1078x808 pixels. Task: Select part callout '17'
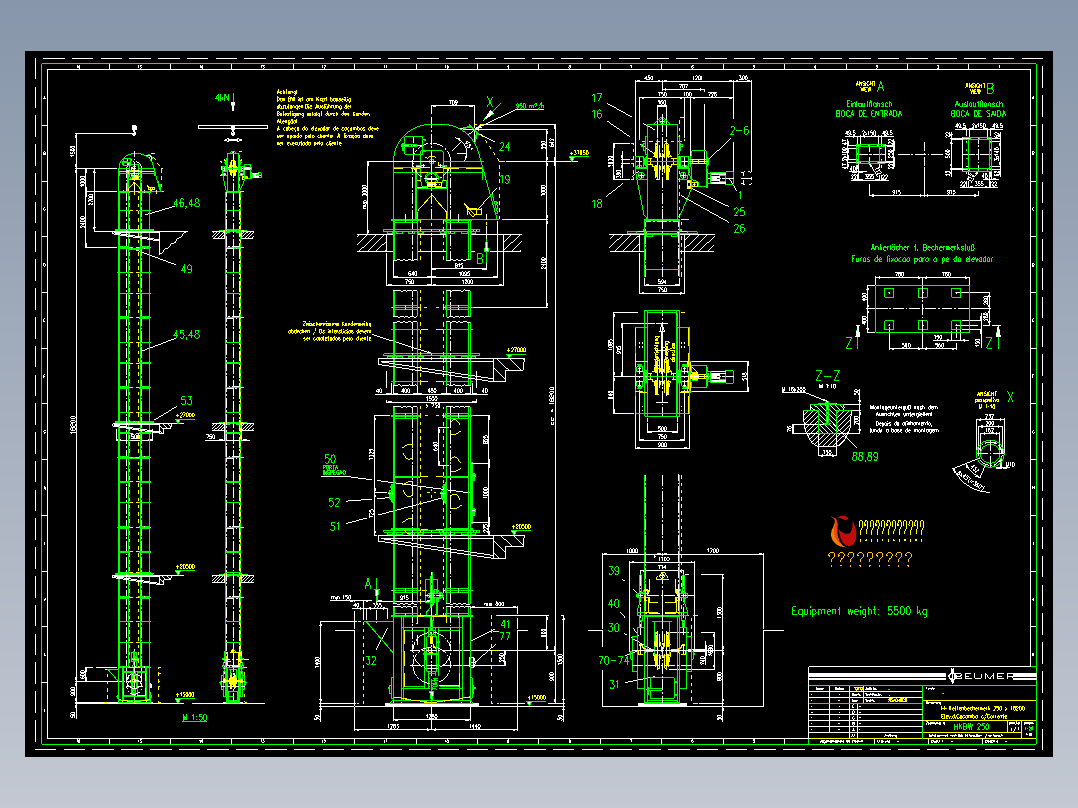pyautogui.click(x=597, y=98)
